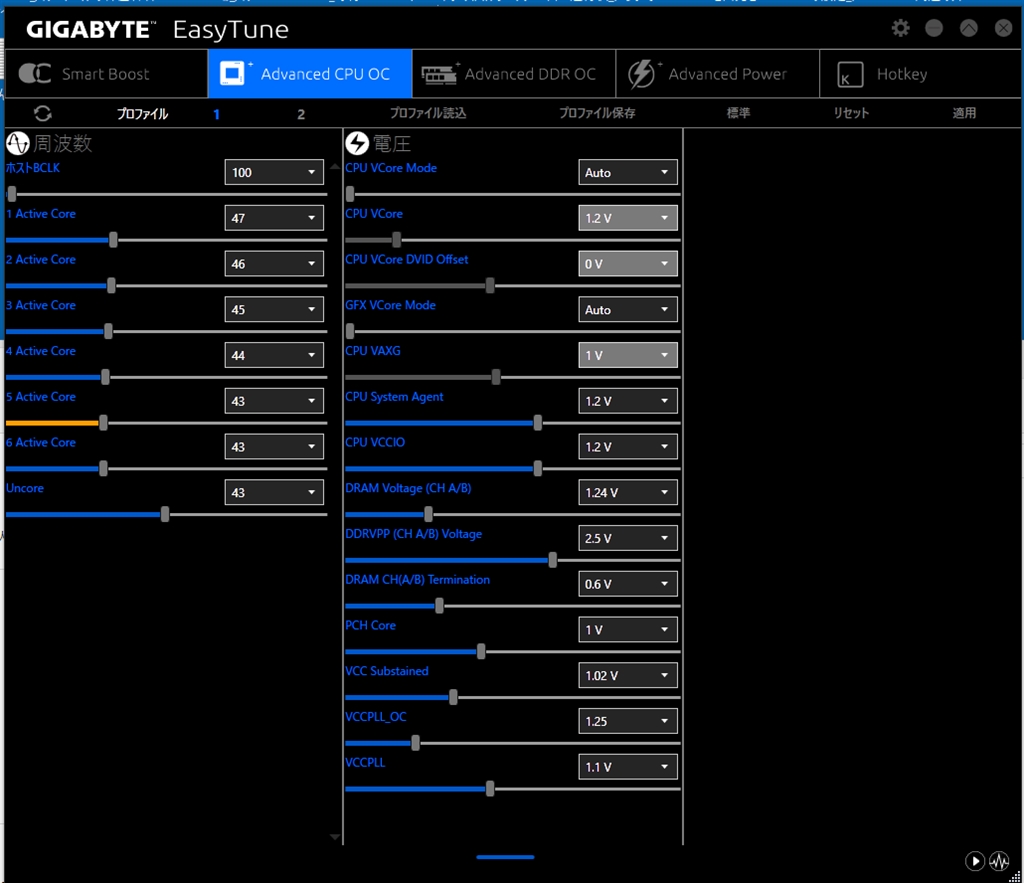Click the 適用 apply button

964,113
